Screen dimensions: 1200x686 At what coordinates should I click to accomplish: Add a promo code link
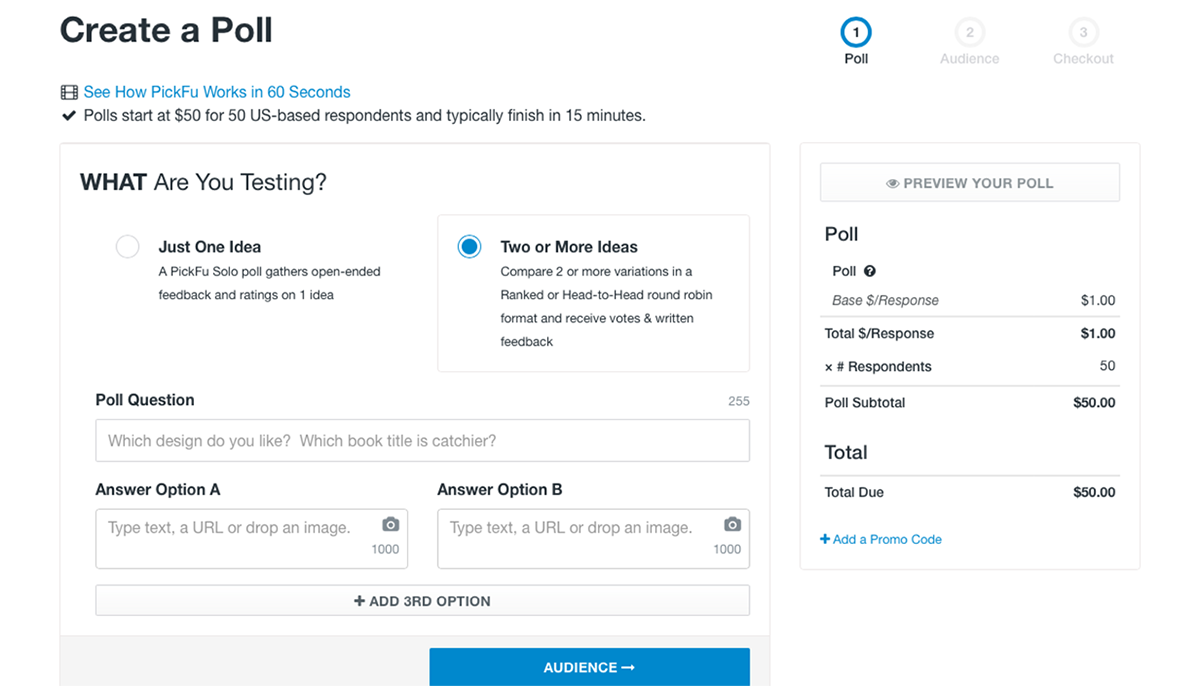click(887, 539)
